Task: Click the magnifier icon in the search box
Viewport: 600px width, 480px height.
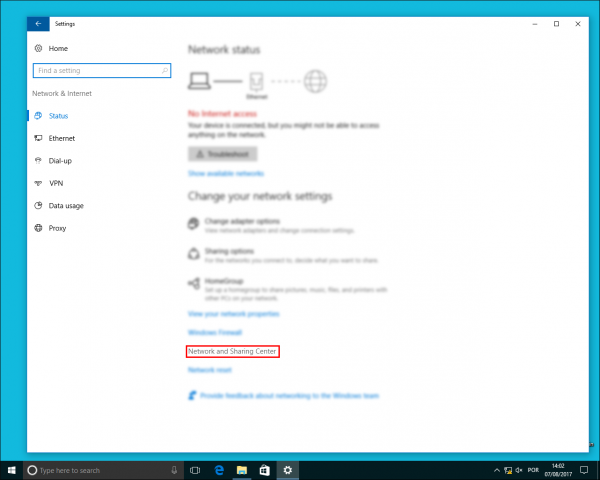Action: pos(165,70)
